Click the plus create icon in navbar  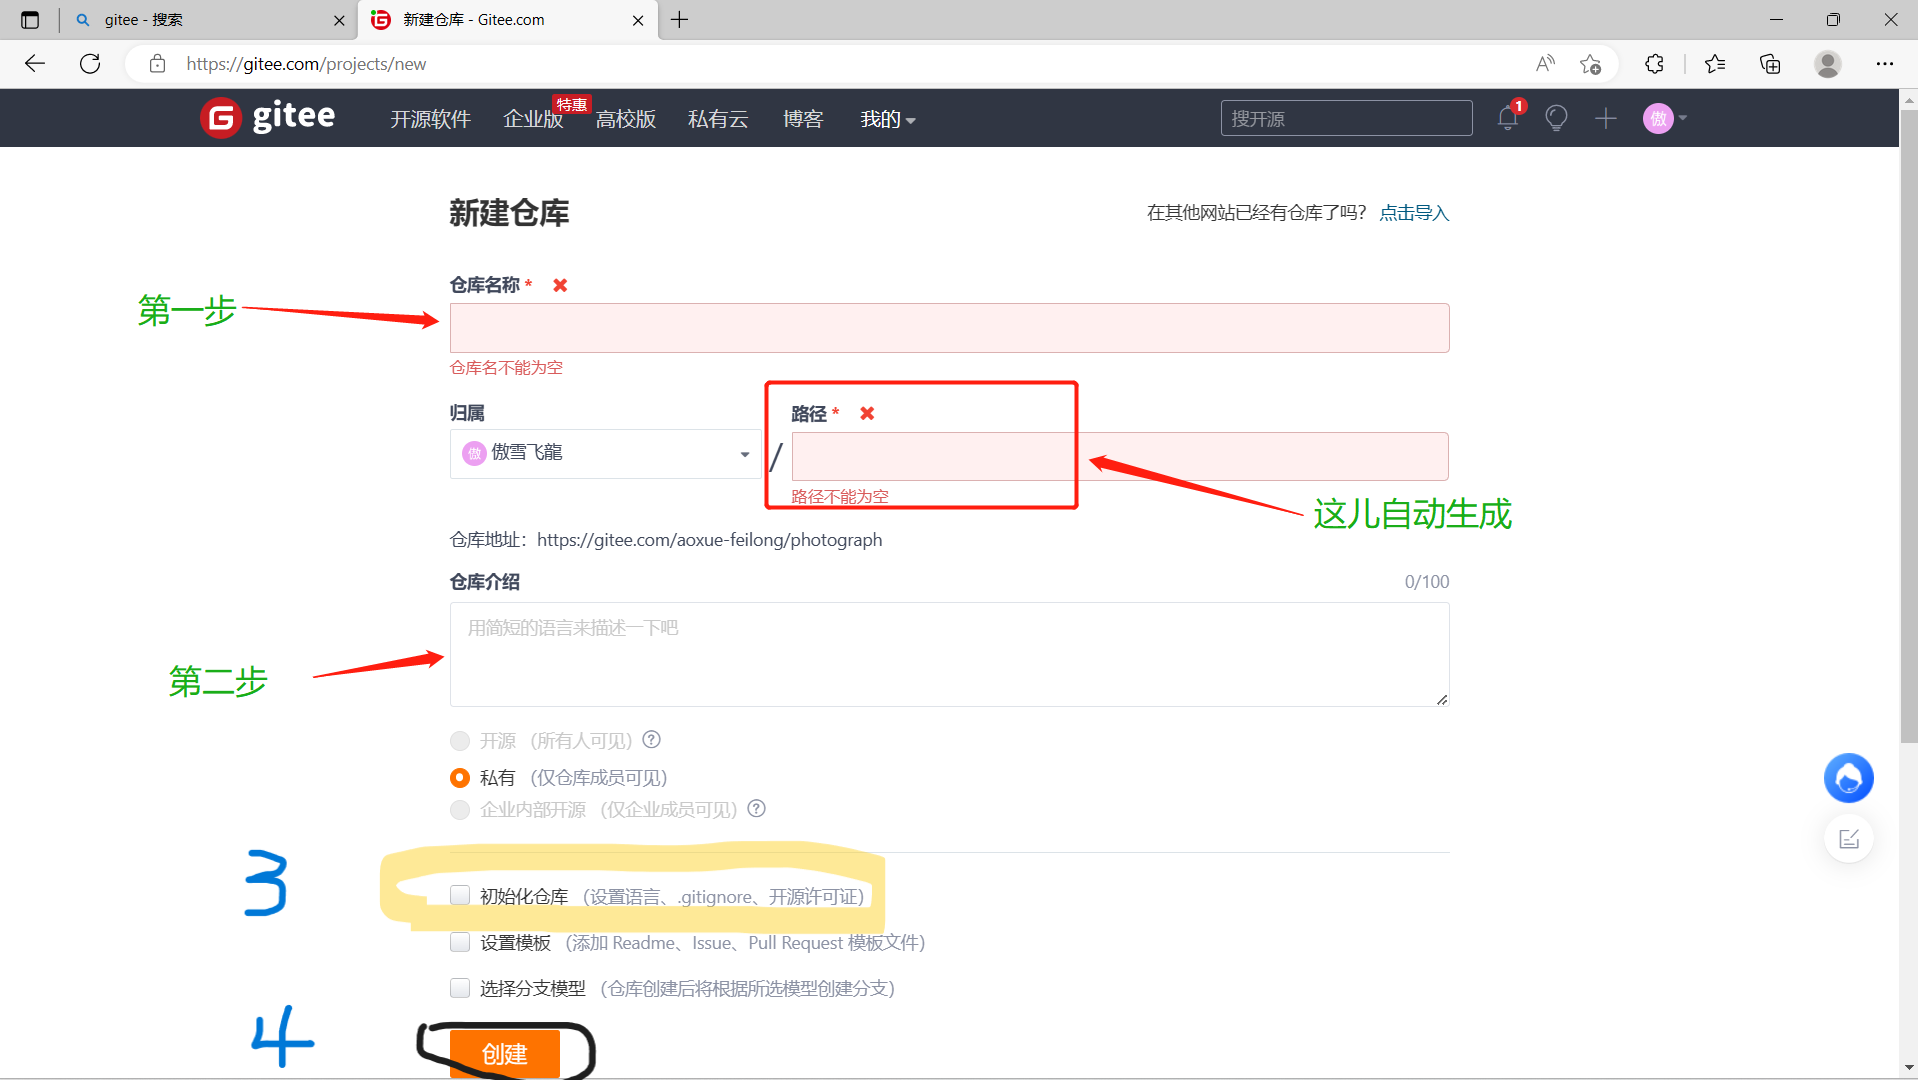point(1605,118)
